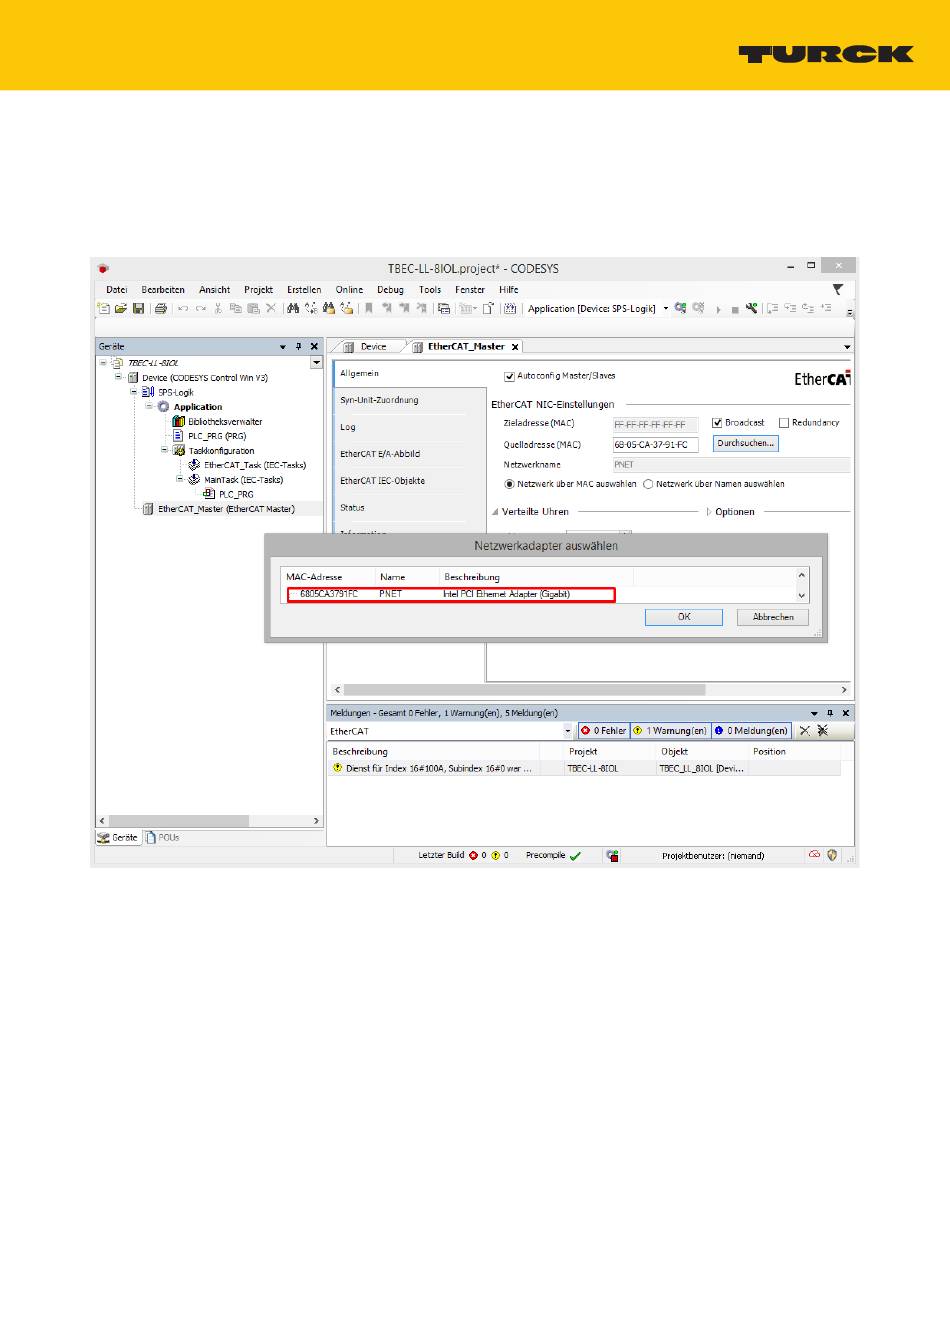Viewport: 950px width, 1344px height.
Task: Open the Geräte panel dropdown arrow
Action: coord(283,346)
